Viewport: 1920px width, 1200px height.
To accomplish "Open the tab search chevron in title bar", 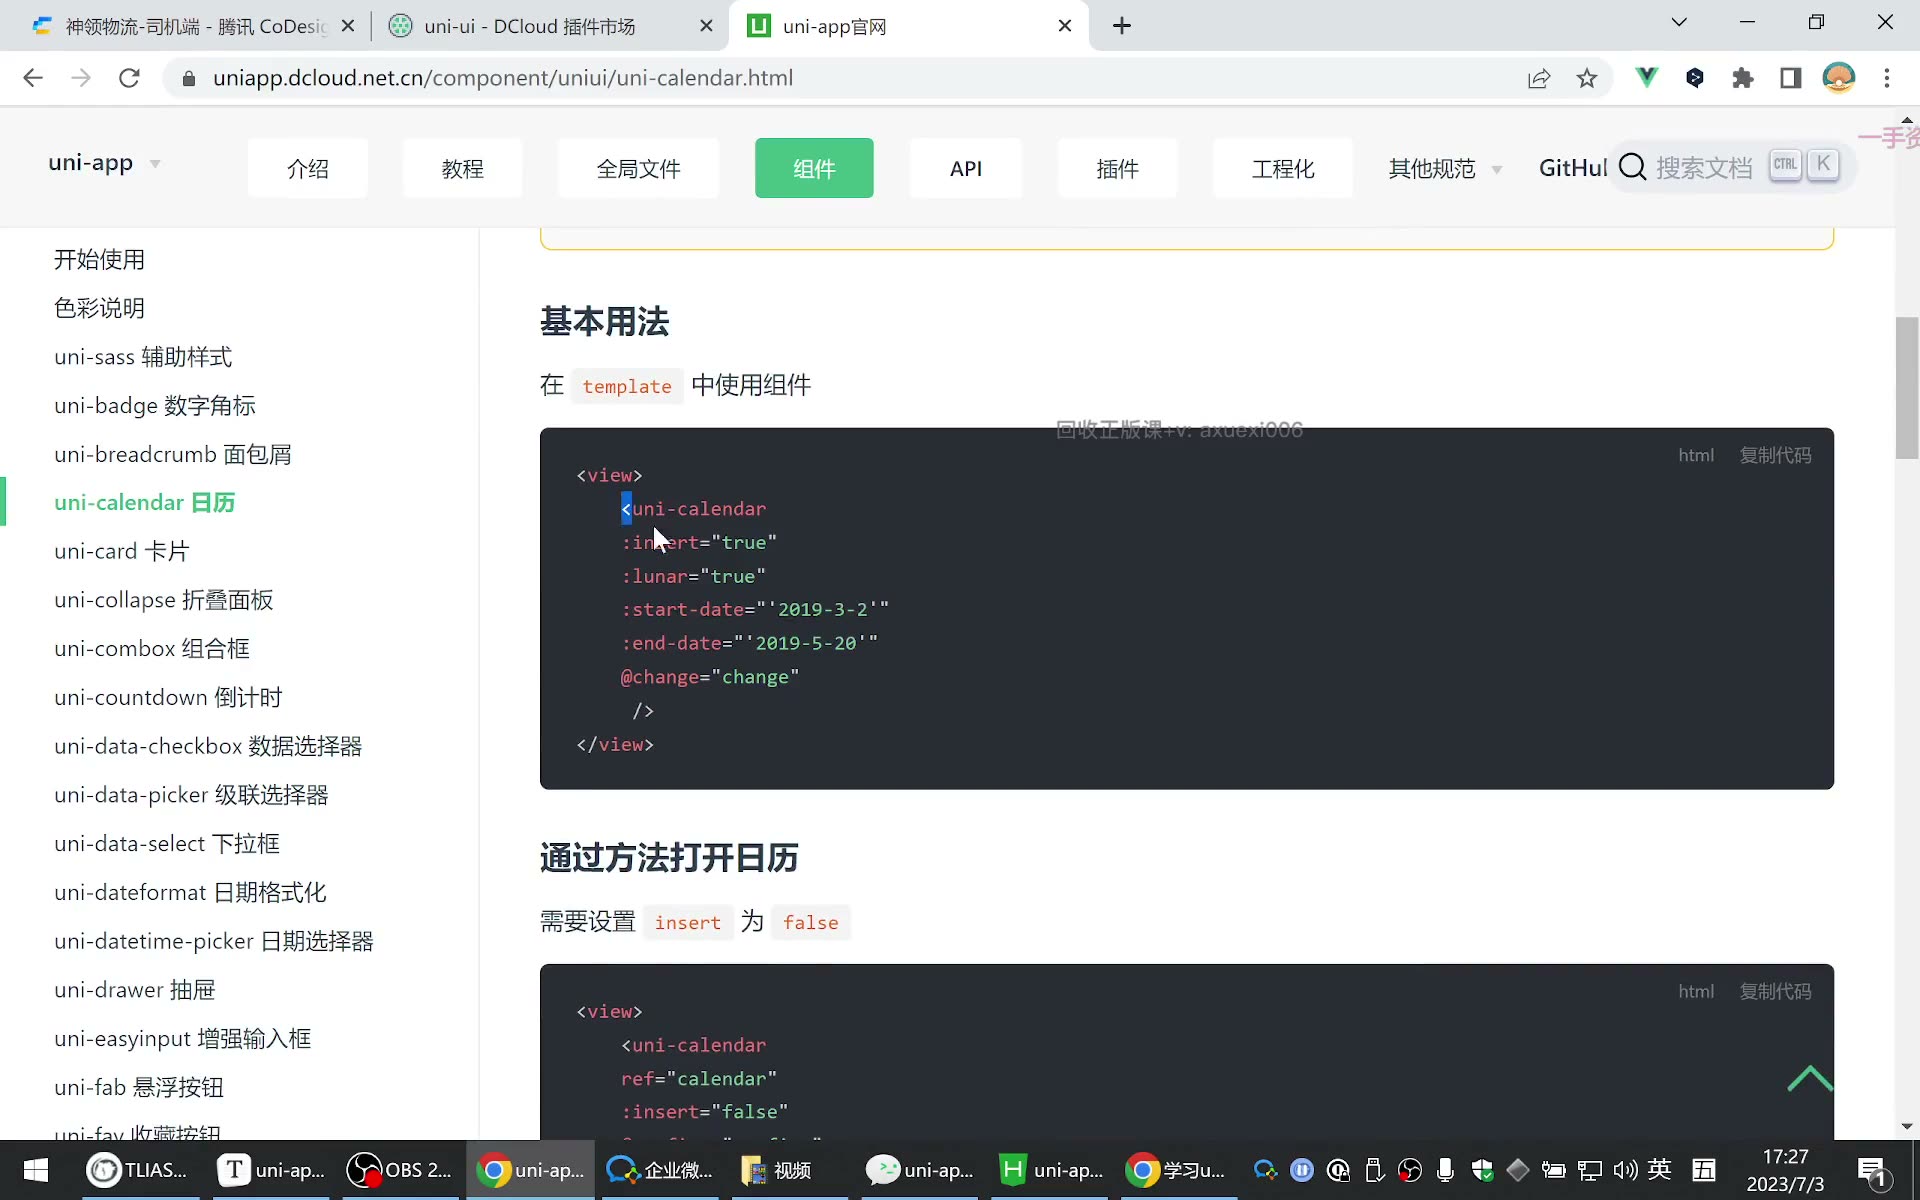I will click(1679, 22).
